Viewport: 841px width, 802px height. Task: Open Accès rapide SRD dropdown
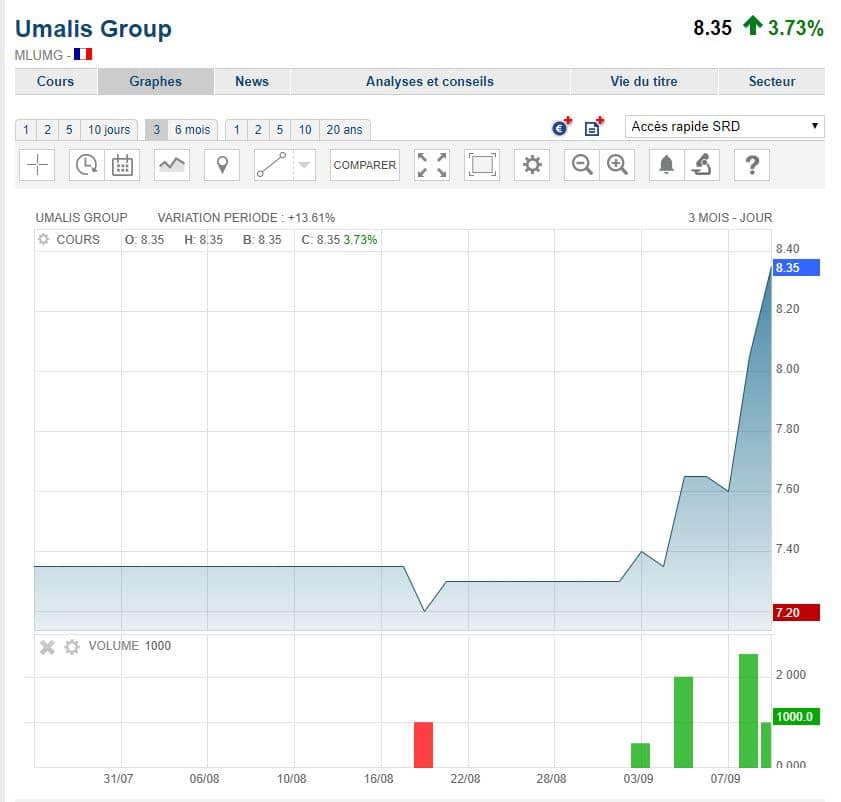coord(725,127)
